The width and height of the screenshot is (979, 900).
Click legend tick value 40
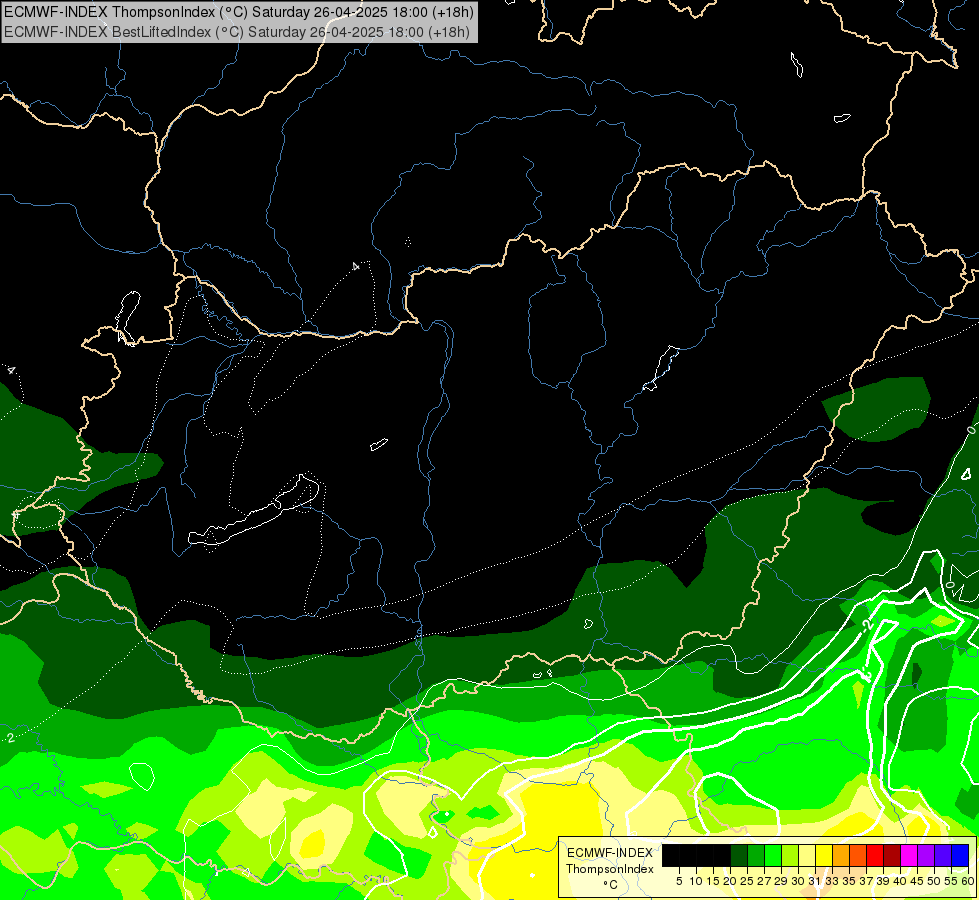pos(900,881)
